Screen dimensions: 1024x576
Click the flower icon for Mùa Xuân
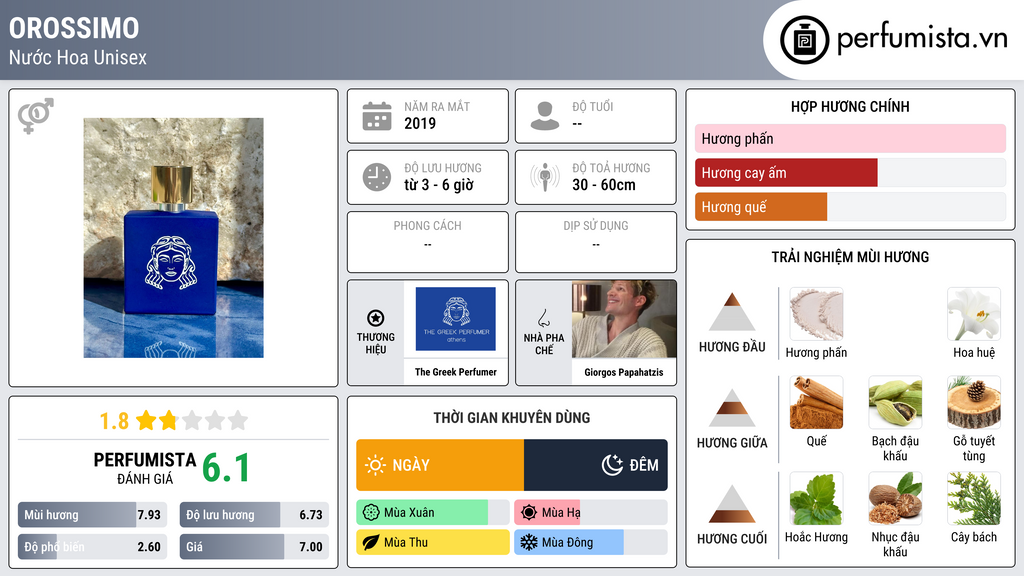tap(371, 513)
